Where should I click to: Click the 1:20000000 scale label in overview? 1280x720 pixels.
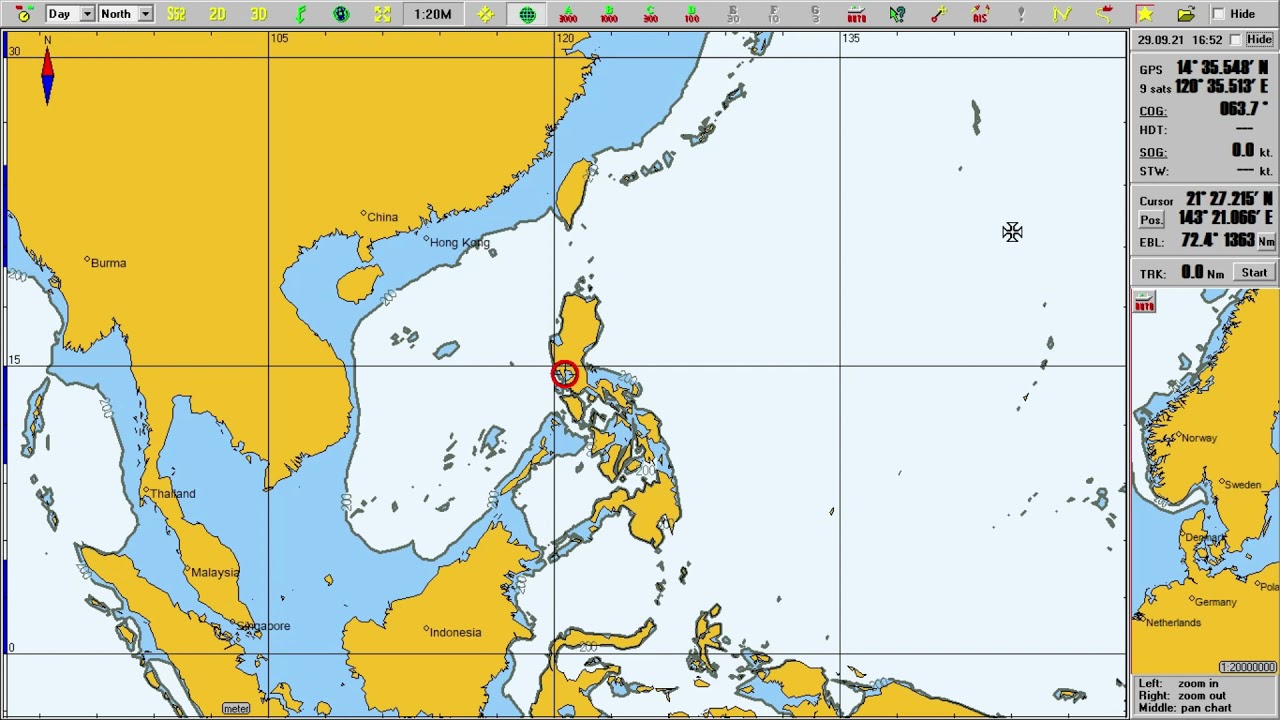(1248, 667)
